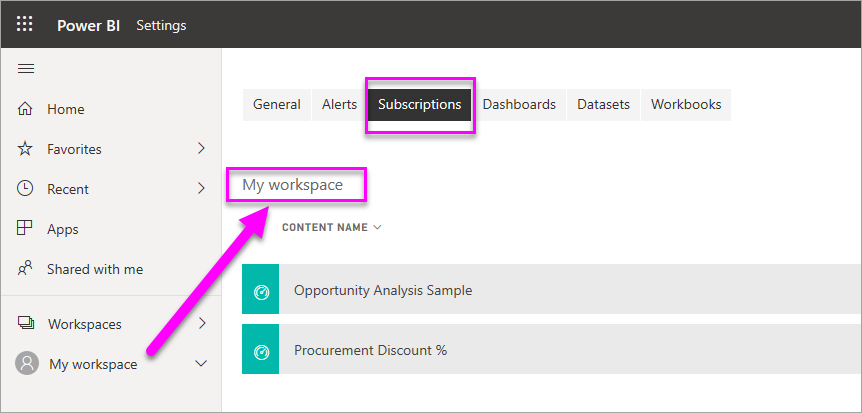
Task: Sort by the CONTENT NAME column header
Action: tap(325, 227)
